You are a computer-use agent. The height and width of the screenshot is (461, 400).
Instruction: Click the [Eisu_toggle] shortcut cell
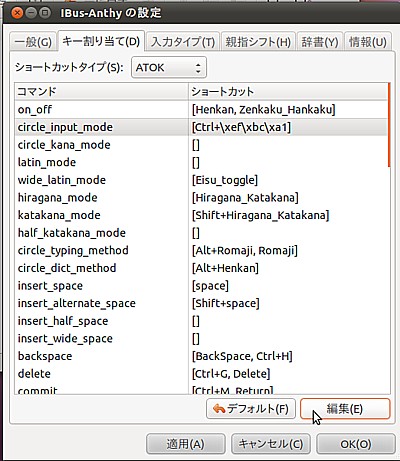point(288,180)
